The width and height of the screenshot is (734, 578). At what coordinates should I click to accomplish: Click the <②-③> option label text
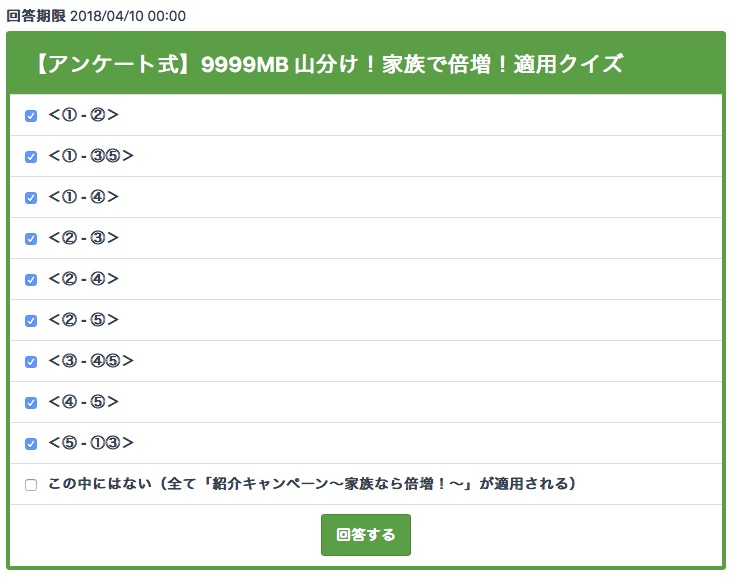[84, 238]
